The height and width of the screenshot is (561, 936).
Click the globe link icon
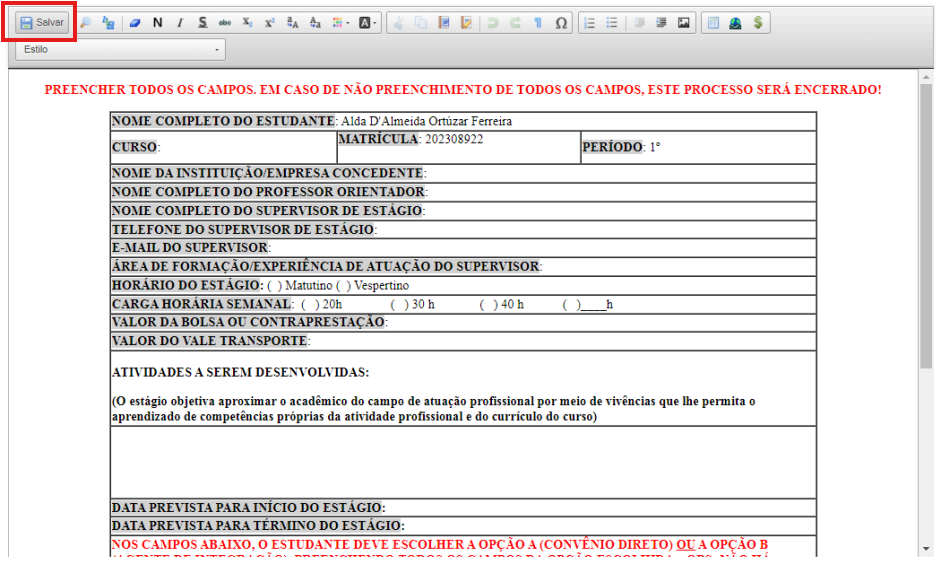point(735,23)
